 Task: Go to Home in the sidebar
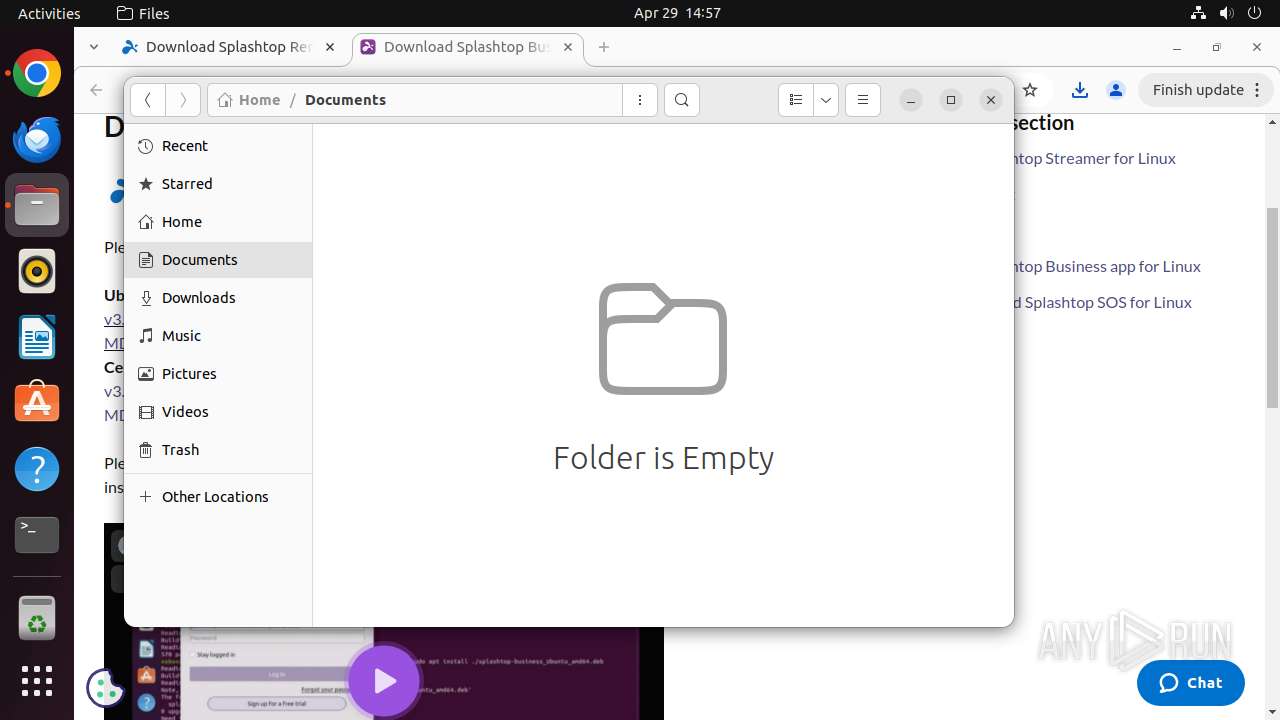coord(218,222)
